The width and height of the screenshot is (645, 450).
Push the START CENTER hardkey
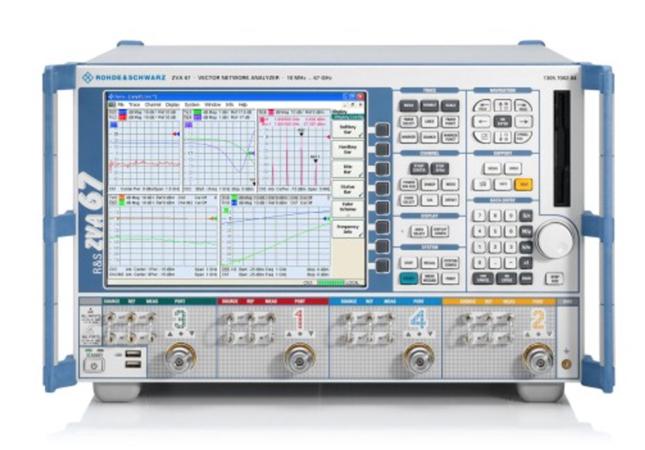(x=419, y=169)
